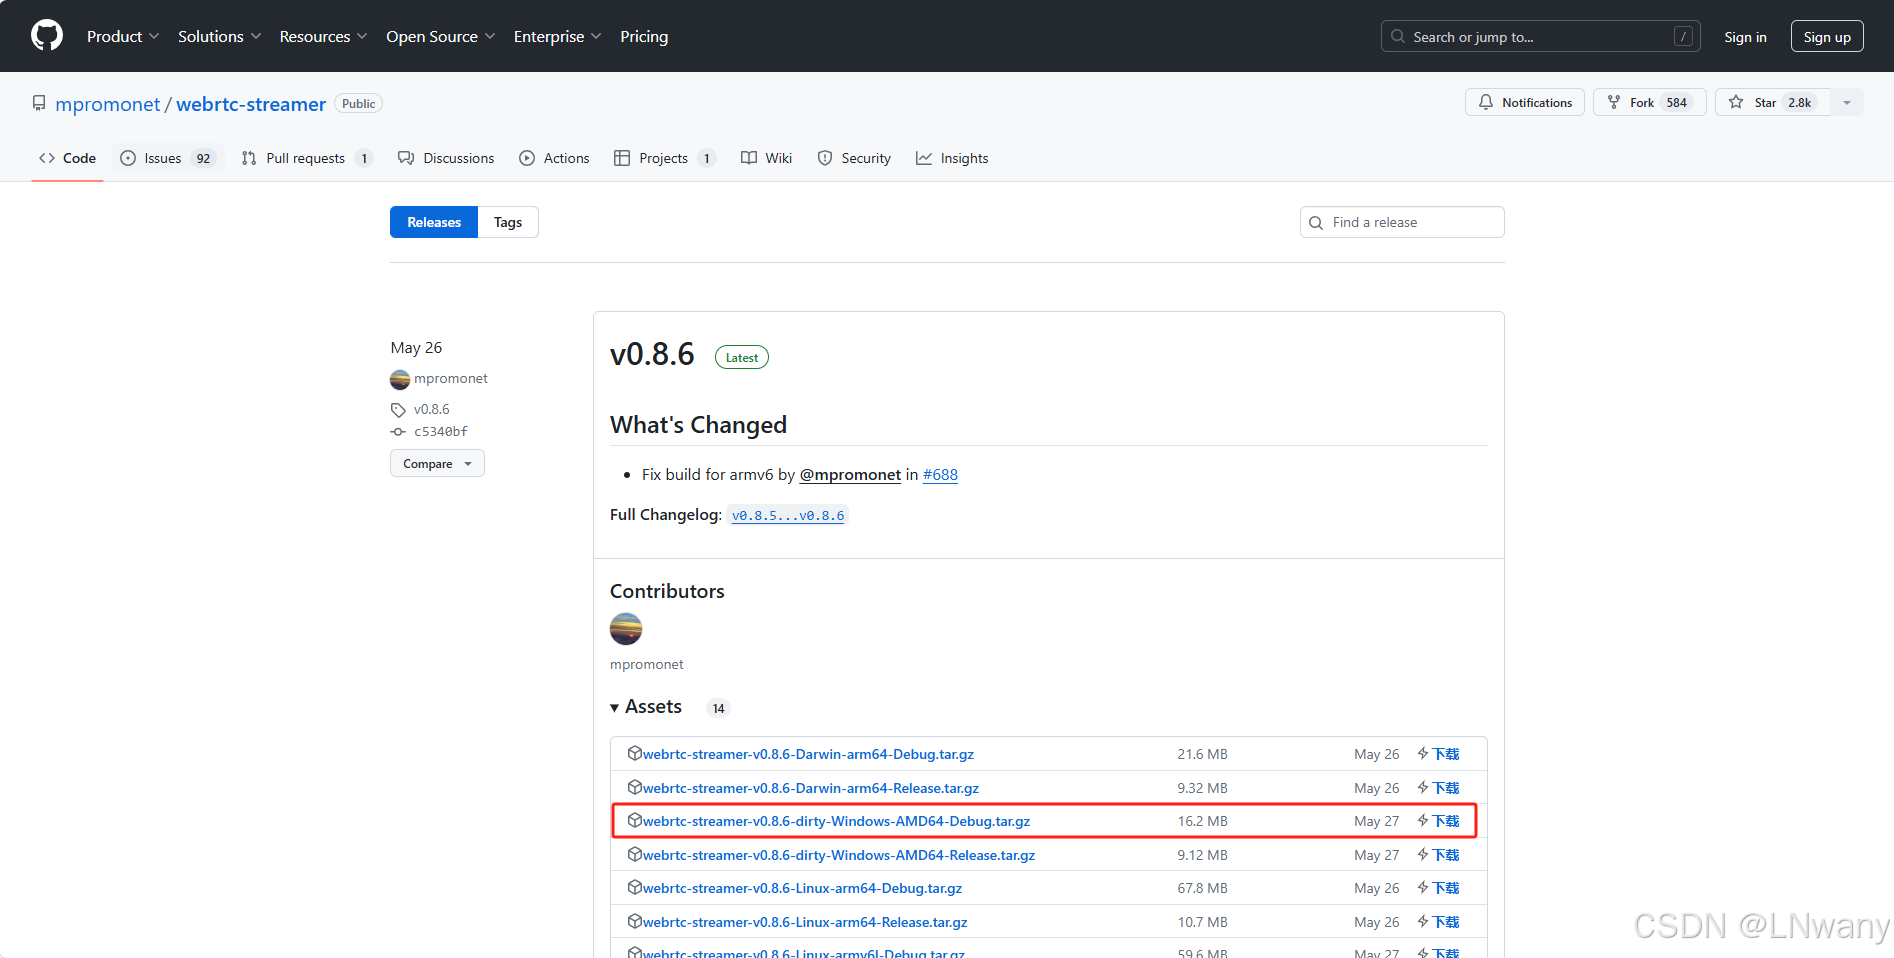
Task: Open webrtc-streamer repository link
Action: pyautogui.click(x=251, y=104)
